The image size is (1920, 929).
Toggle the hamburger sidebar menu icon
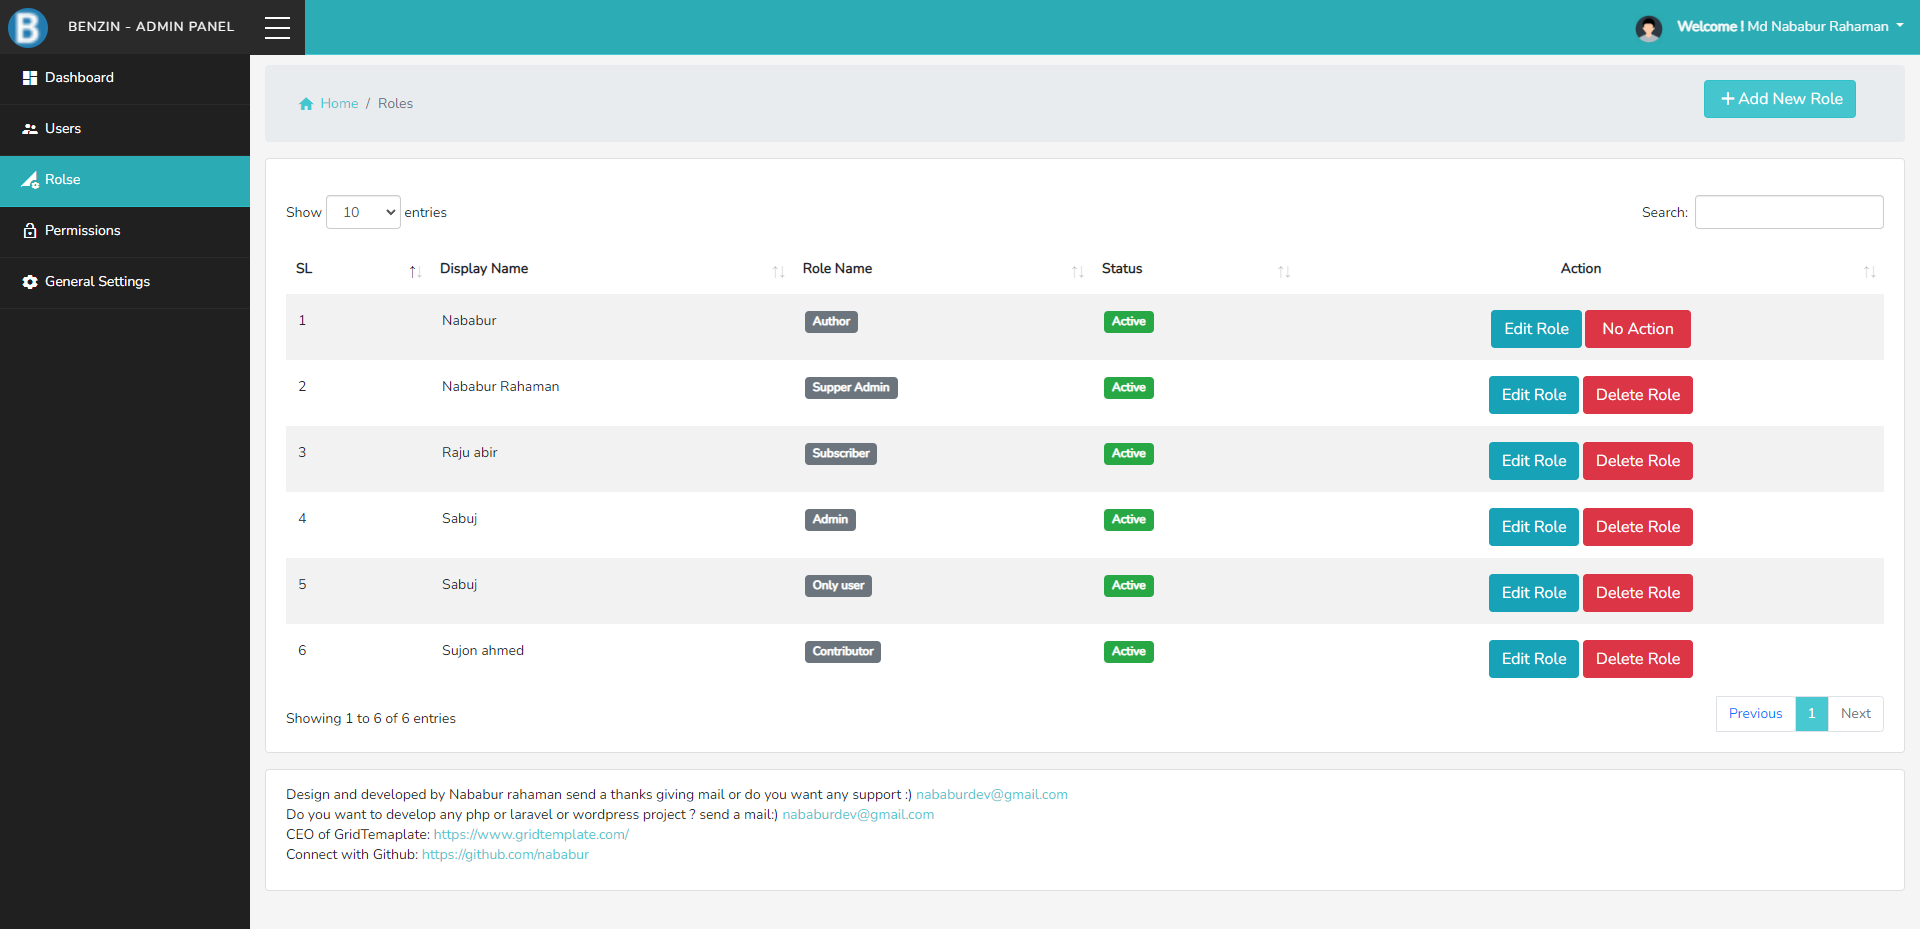pos(277,28)
